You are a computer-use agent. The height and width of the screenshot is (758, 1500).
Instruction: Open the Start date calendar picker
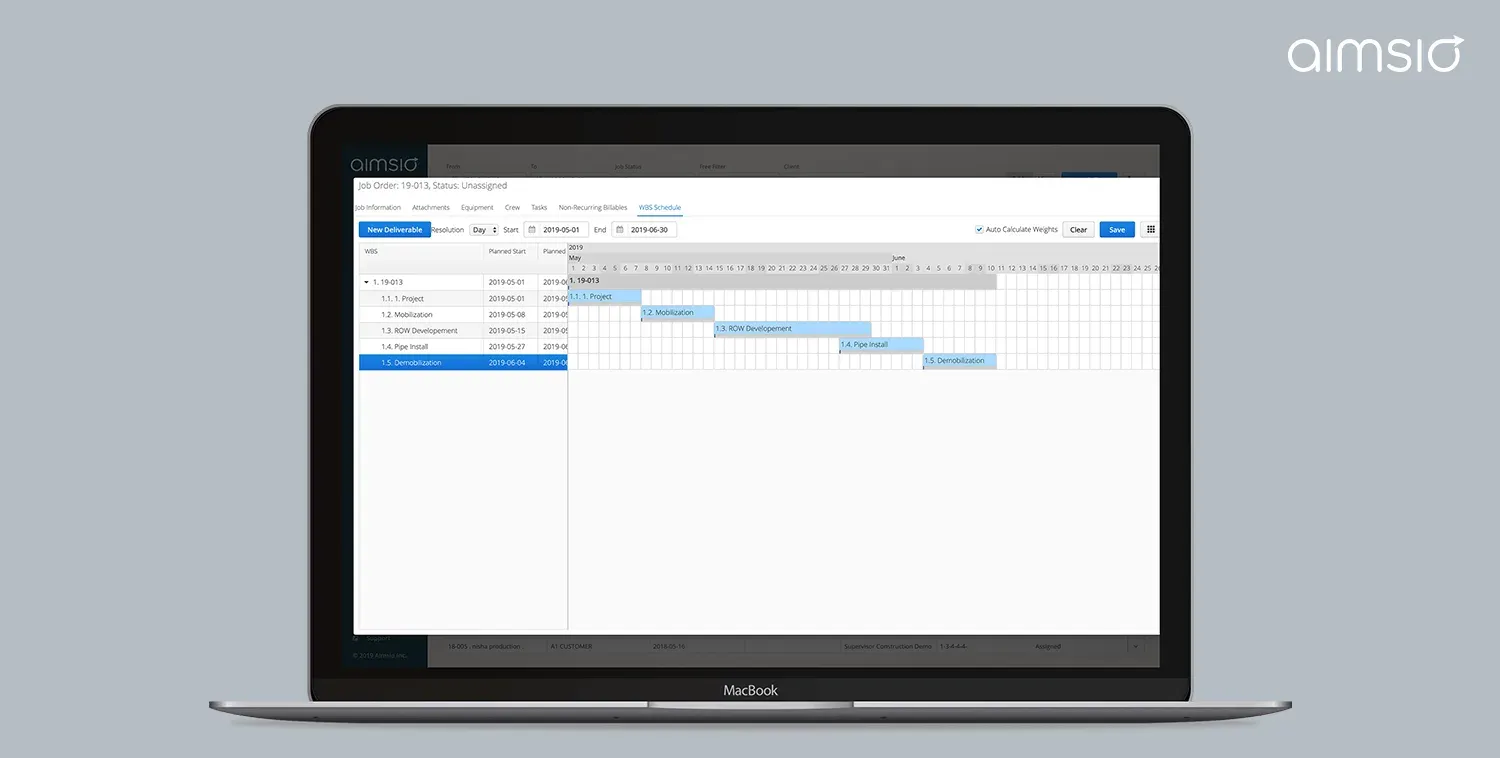pos(532,229)
